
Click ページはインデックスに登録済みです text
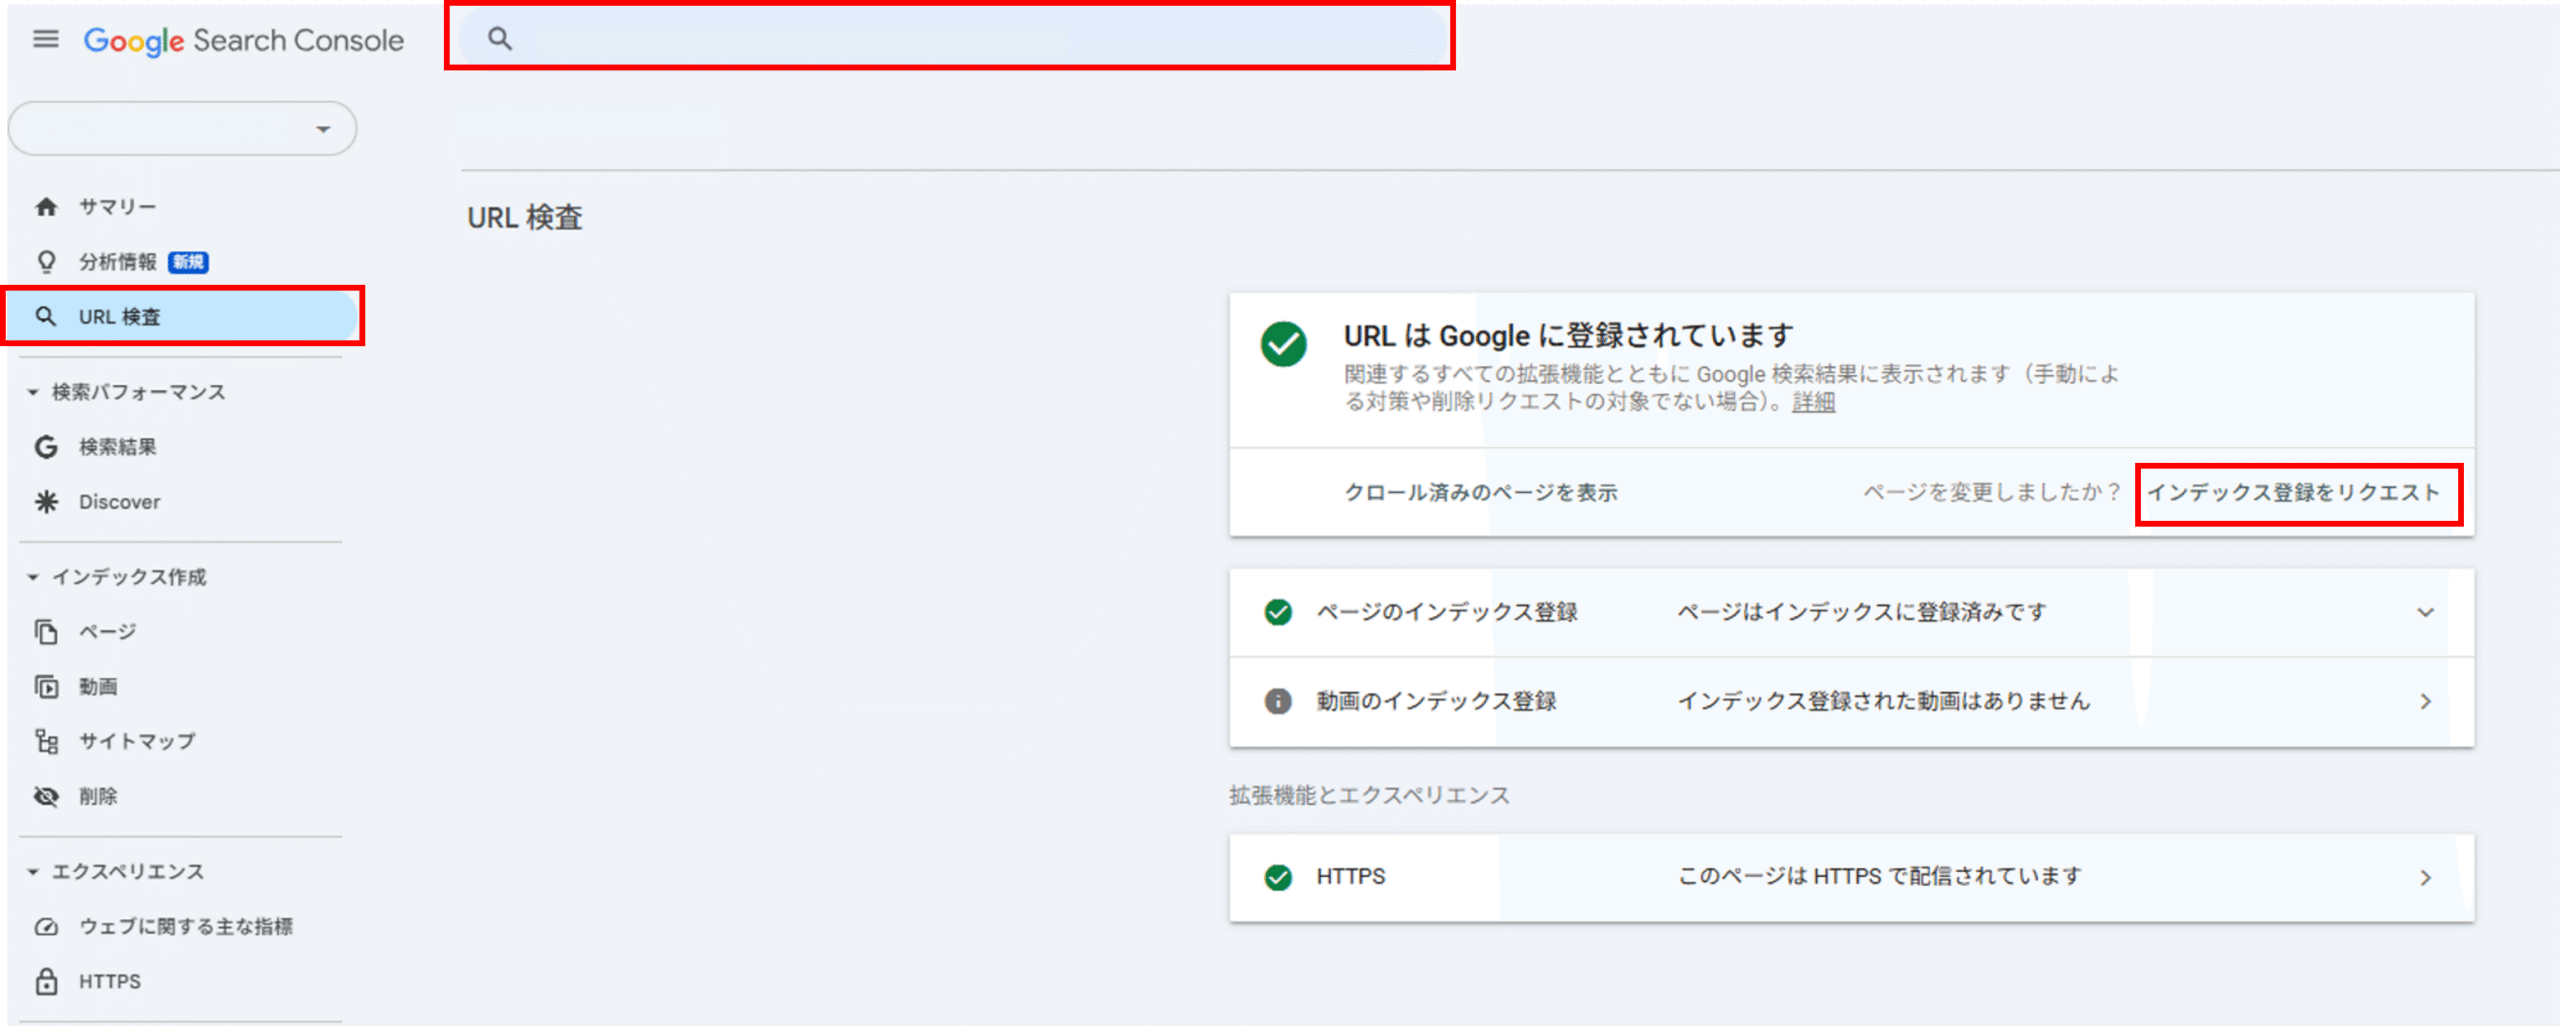pos(1862,612)
